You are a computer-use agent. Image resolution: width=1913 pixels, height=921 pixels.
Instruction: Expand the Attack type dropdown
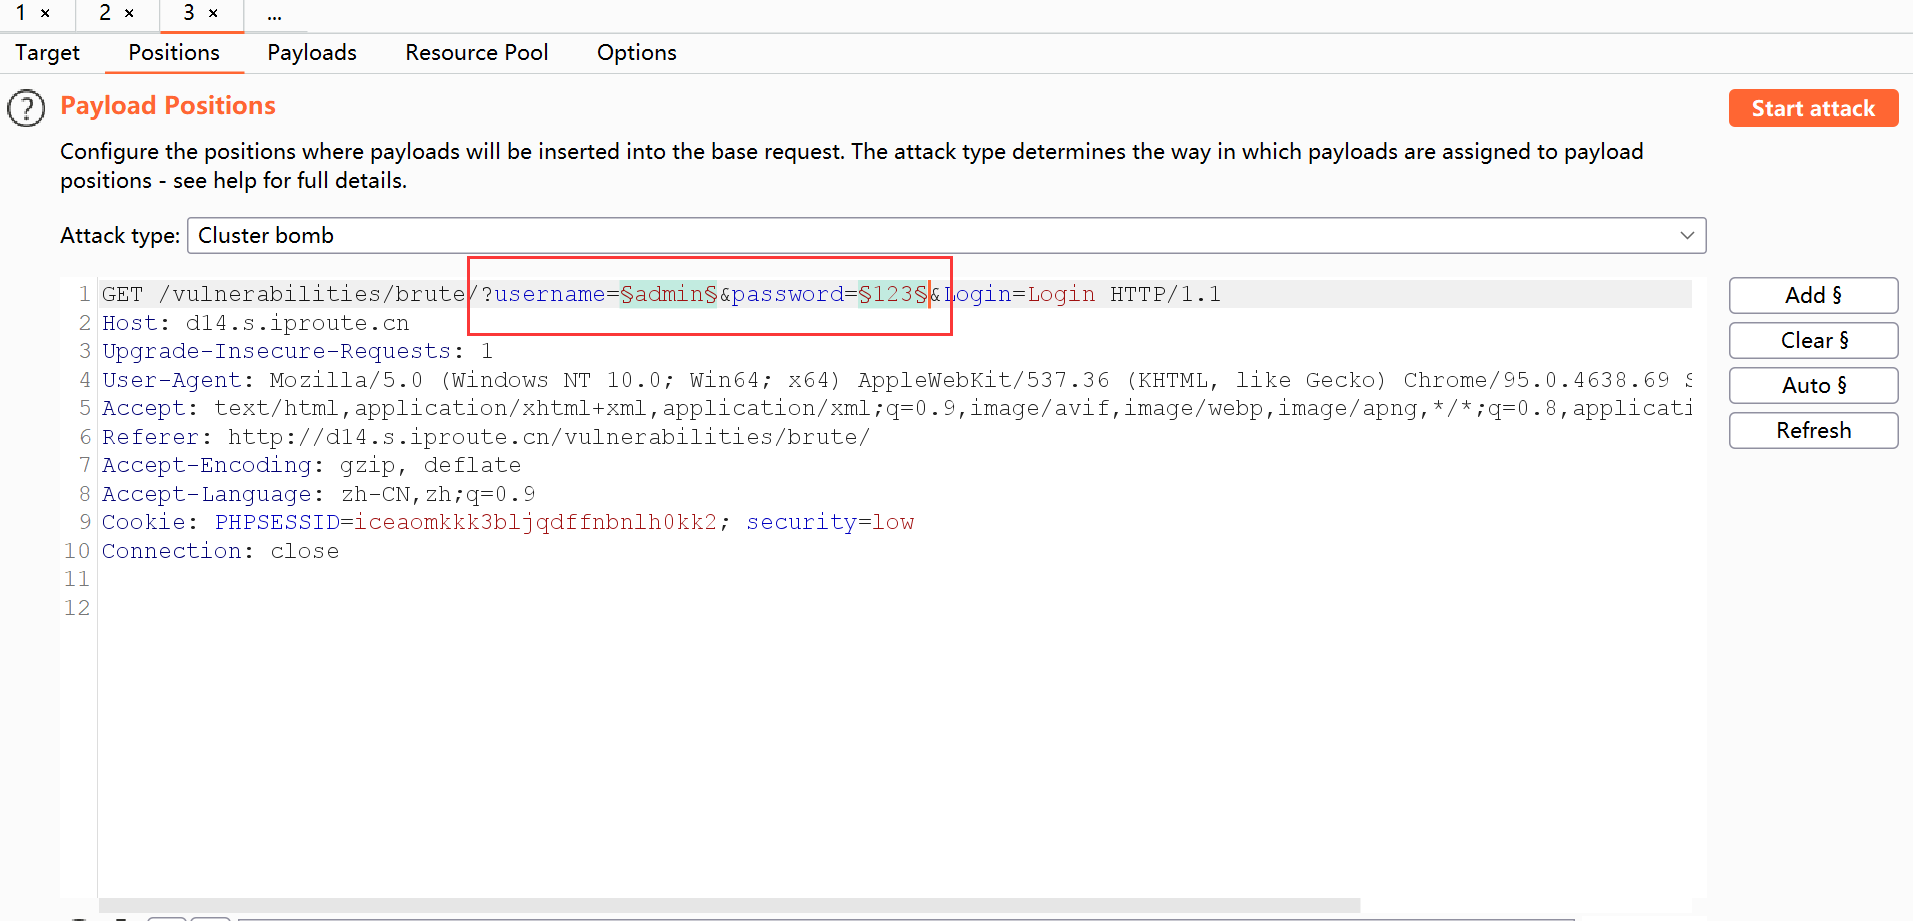pos(1686,236)
